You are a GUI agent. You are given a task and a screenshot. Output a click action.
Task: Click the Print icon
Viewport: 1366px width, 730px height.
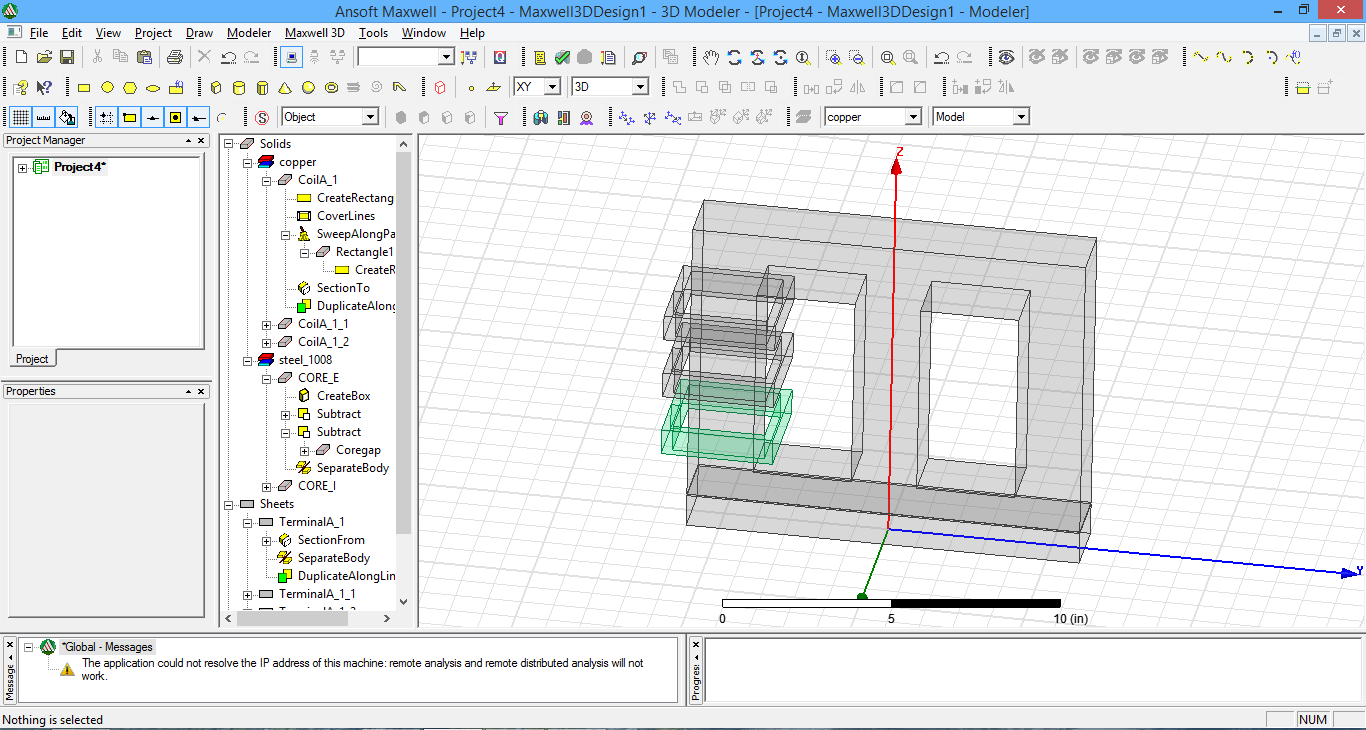pos(175,57)
